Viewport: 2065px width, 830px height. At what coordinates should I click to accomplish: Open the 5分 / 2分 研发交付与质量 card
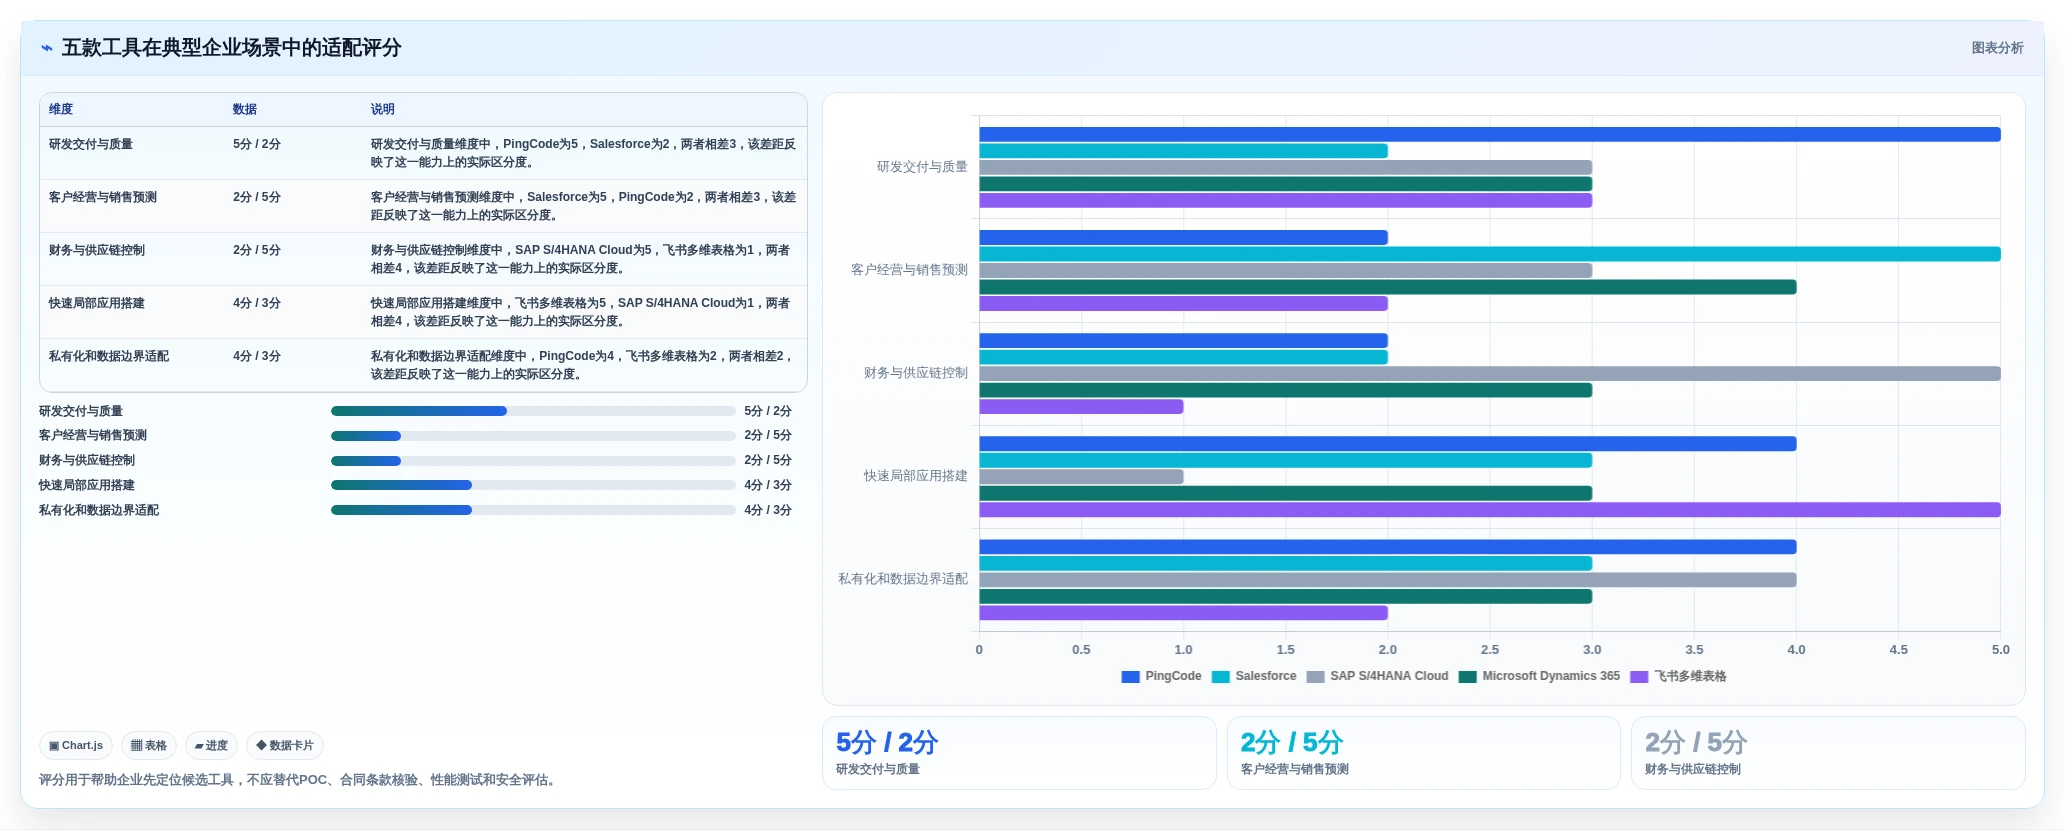click(1019, 753)
